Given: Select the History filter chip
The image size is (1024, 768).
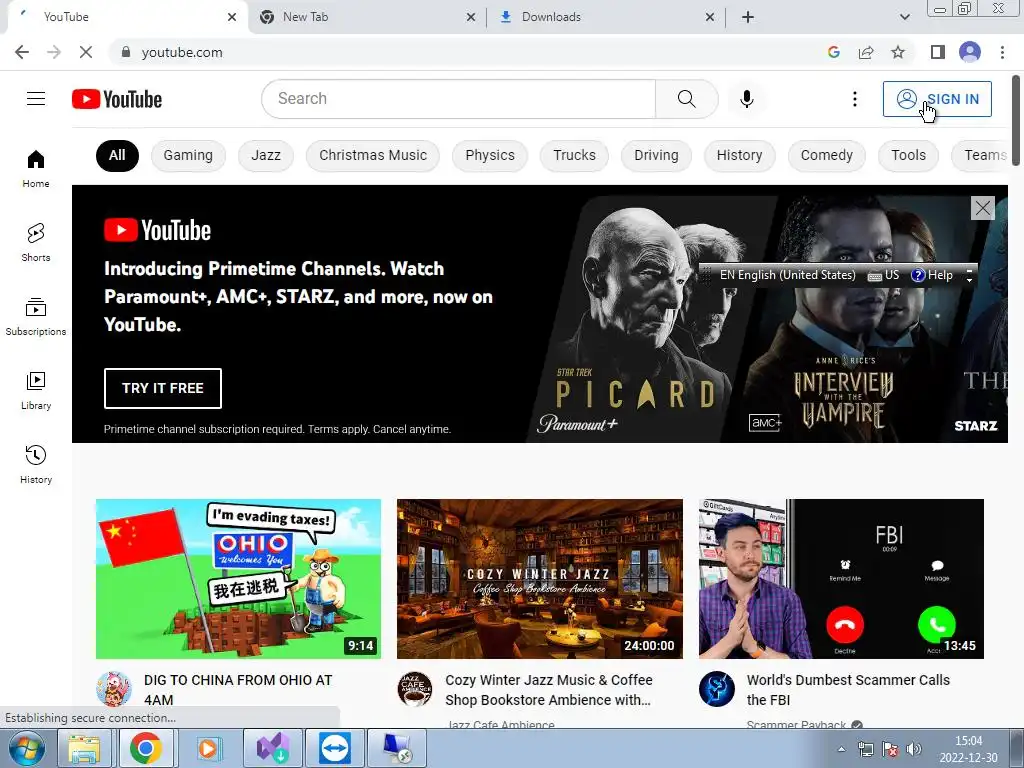Looking at the screenshot, I should [739, 155].
